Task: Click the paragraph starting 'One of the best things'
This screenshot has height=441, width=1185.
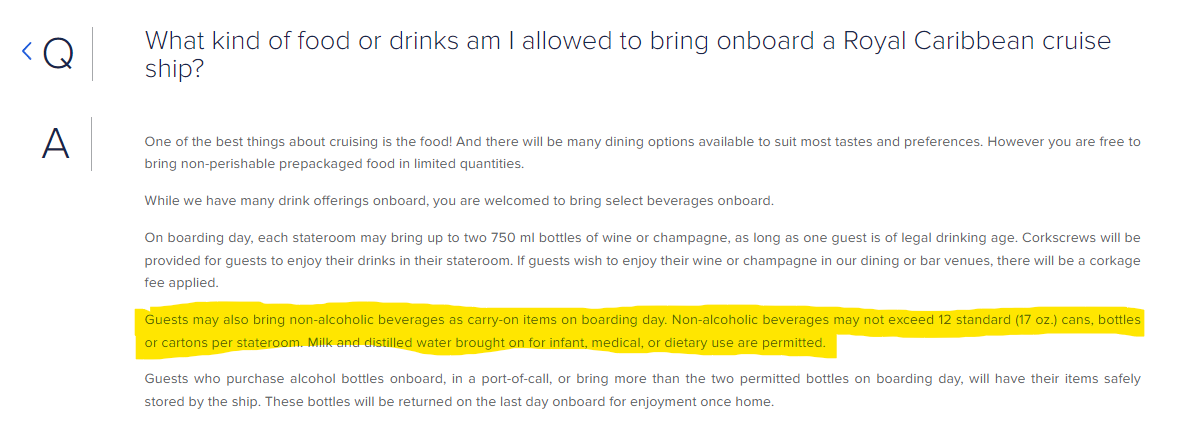Action: [x=642, y=153]
